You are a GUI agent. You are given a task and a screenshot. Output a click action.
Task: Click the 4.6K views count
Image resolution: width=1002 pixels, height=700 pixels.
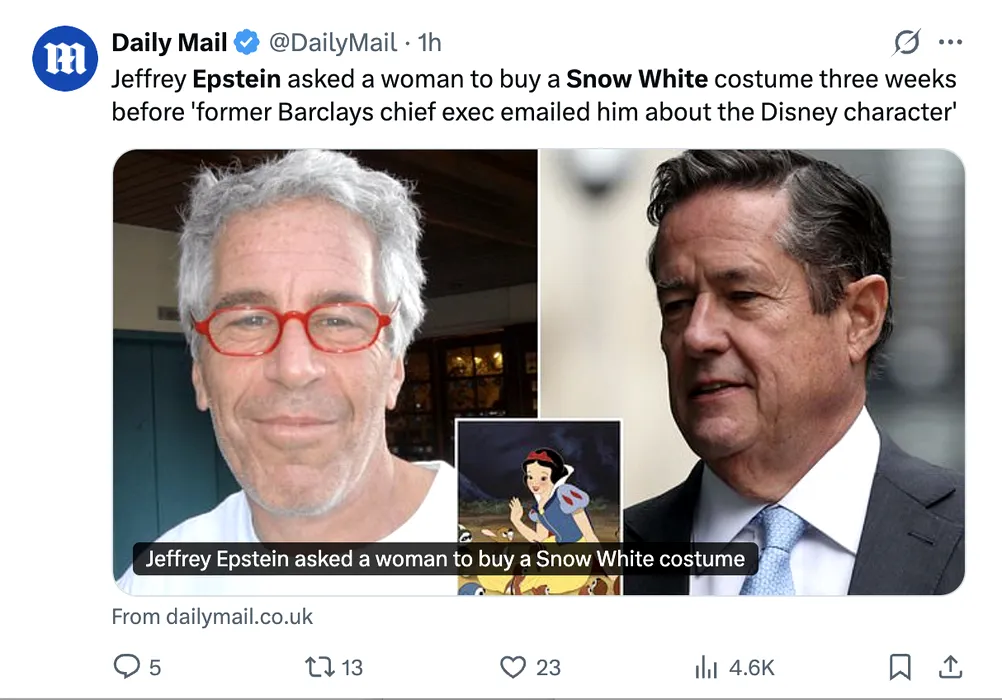[x=751, y=667]
